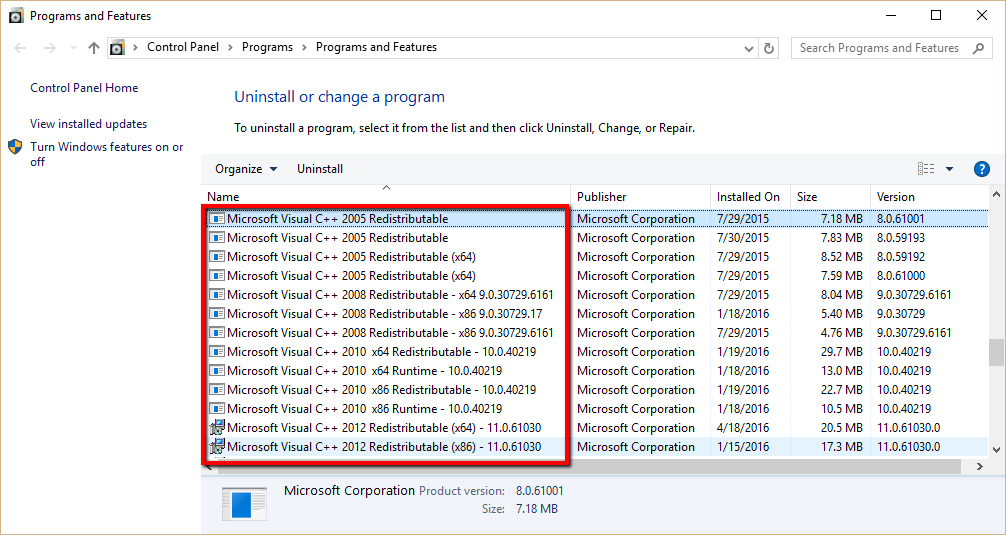Select Programs in the breadcrumb path
This screenshot has width=1006, height=535.
(268, 47)
